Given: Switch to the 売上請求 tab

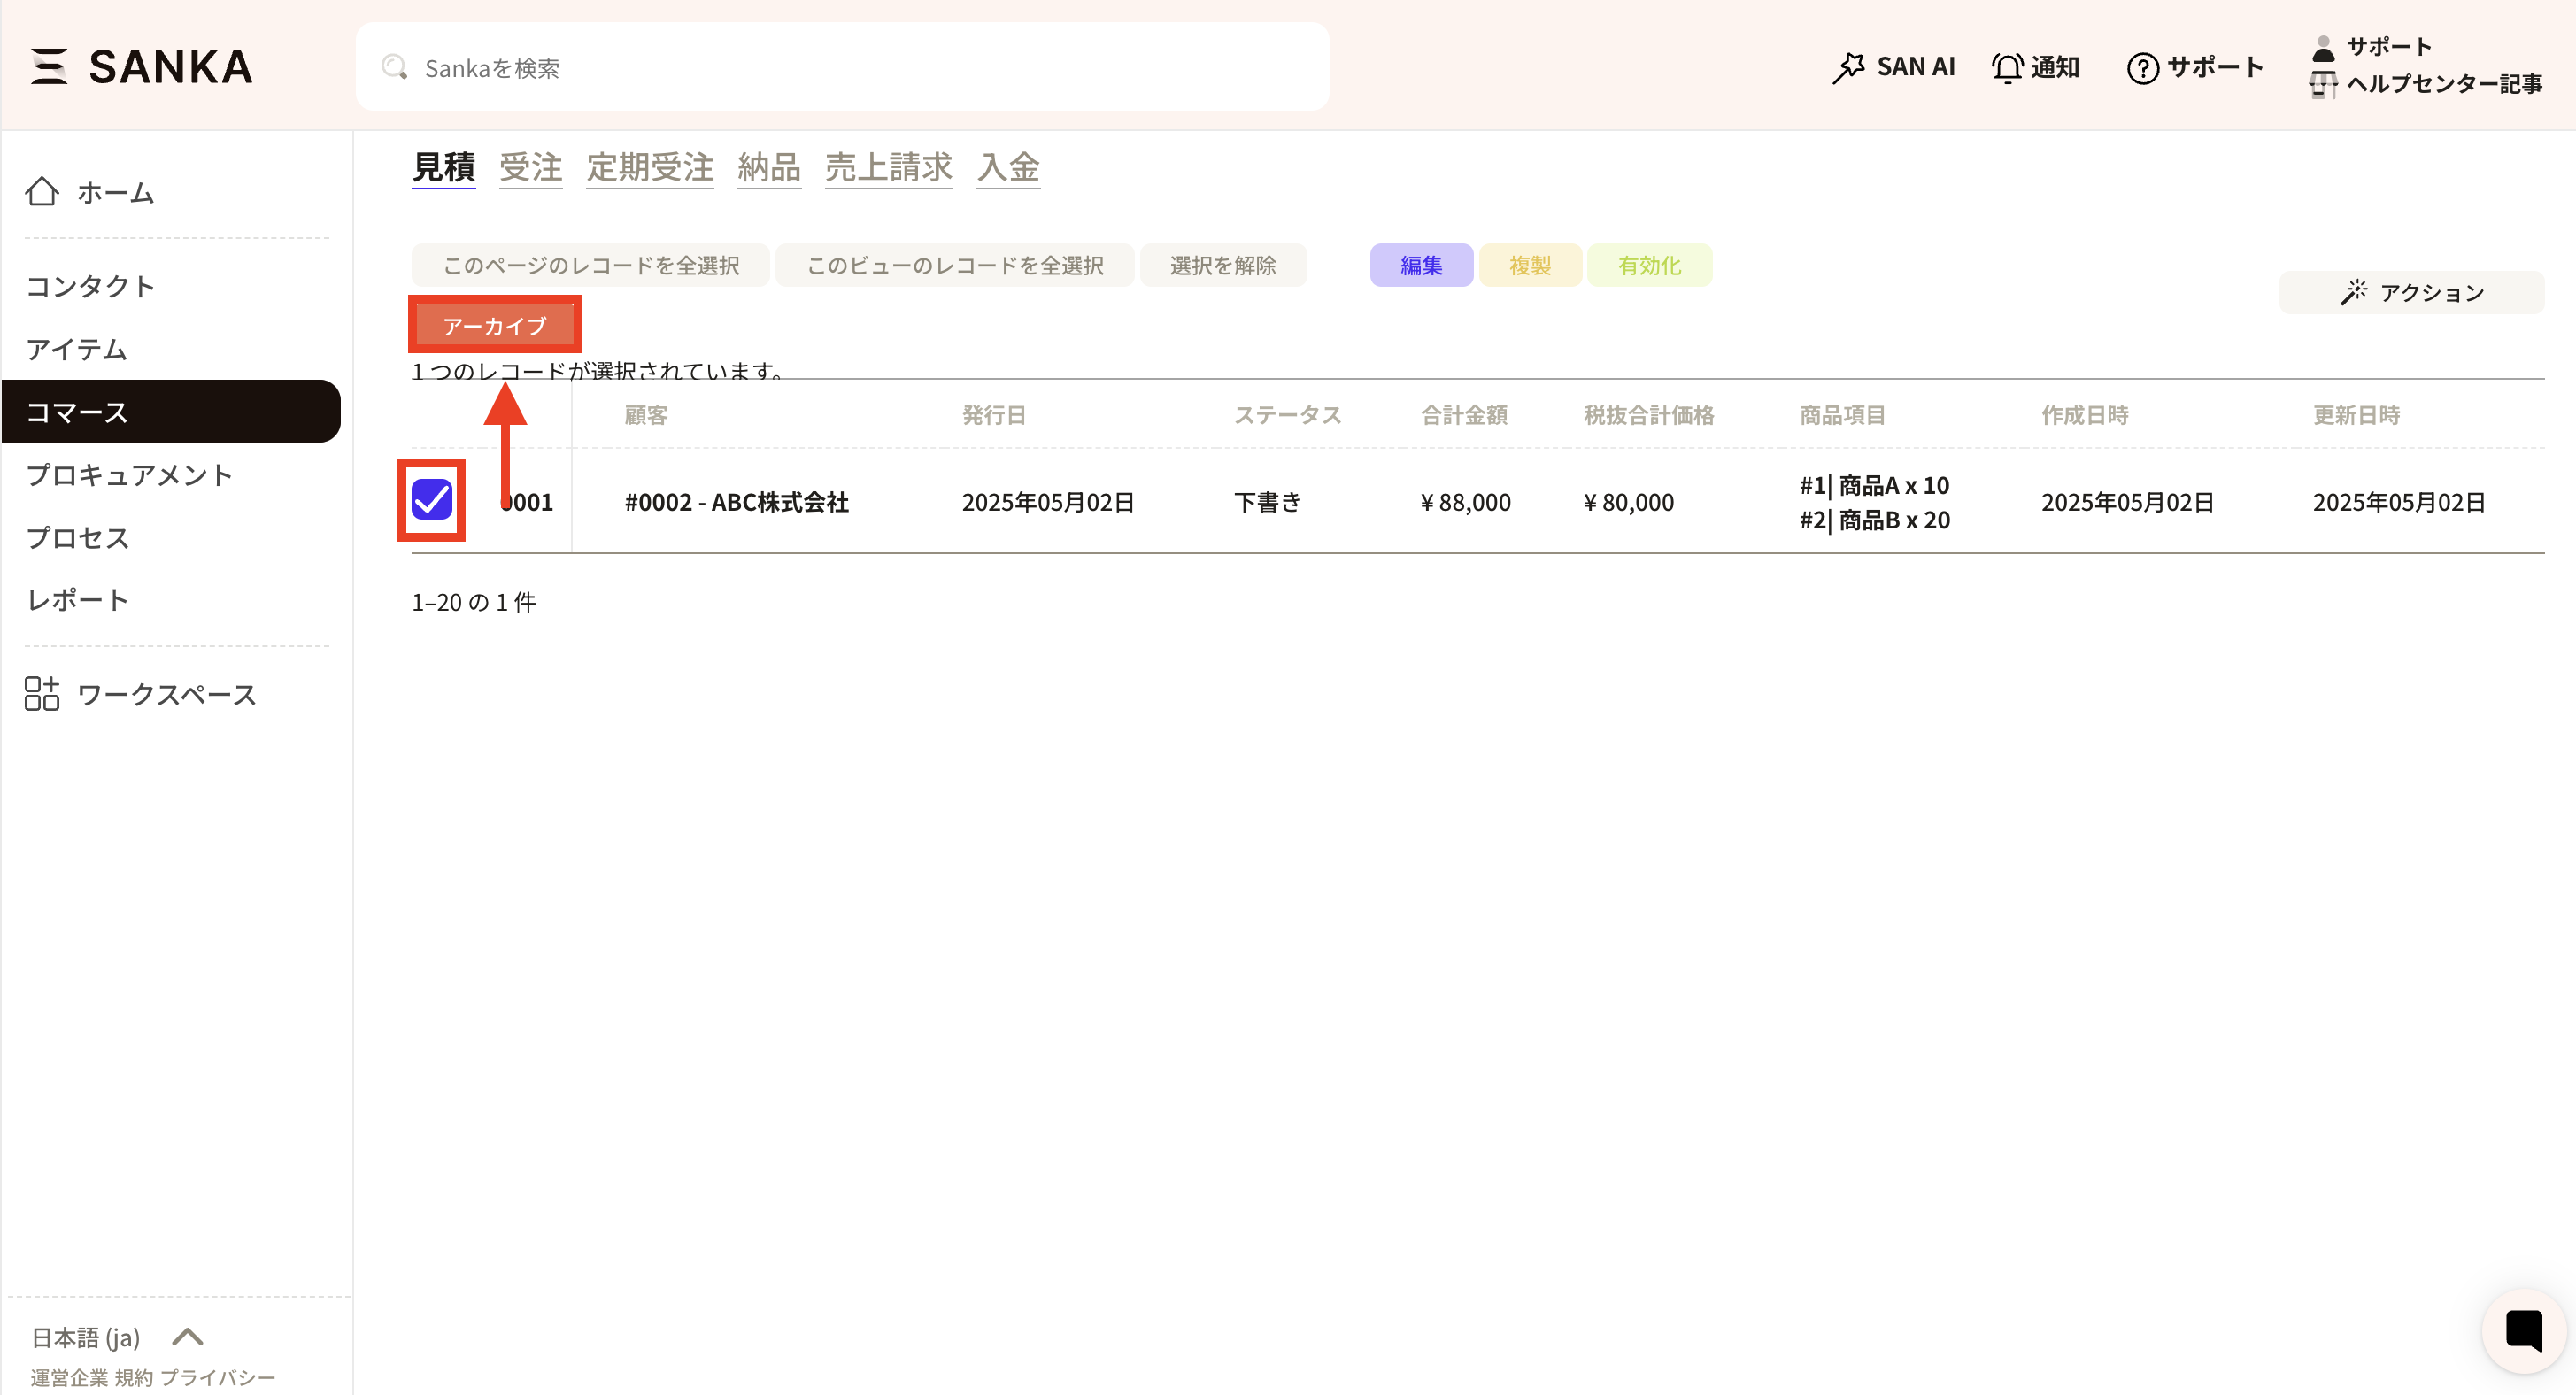Looking at the screenshot, I should [x=888, y=167].
